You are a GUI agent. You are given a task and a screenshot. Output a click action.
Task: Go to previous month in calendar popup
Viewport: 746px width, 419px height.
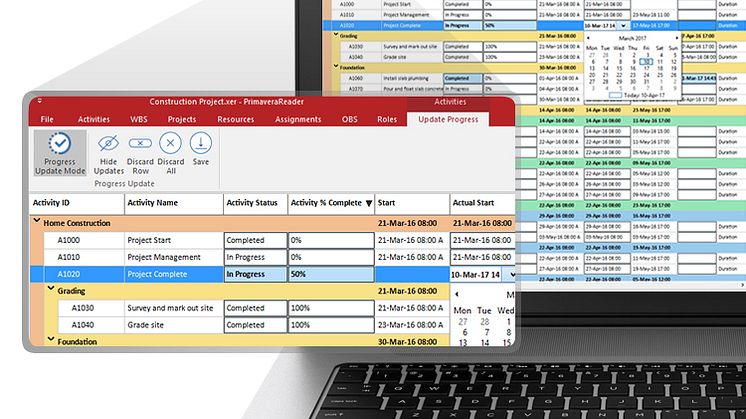click(x=457, y=294)
